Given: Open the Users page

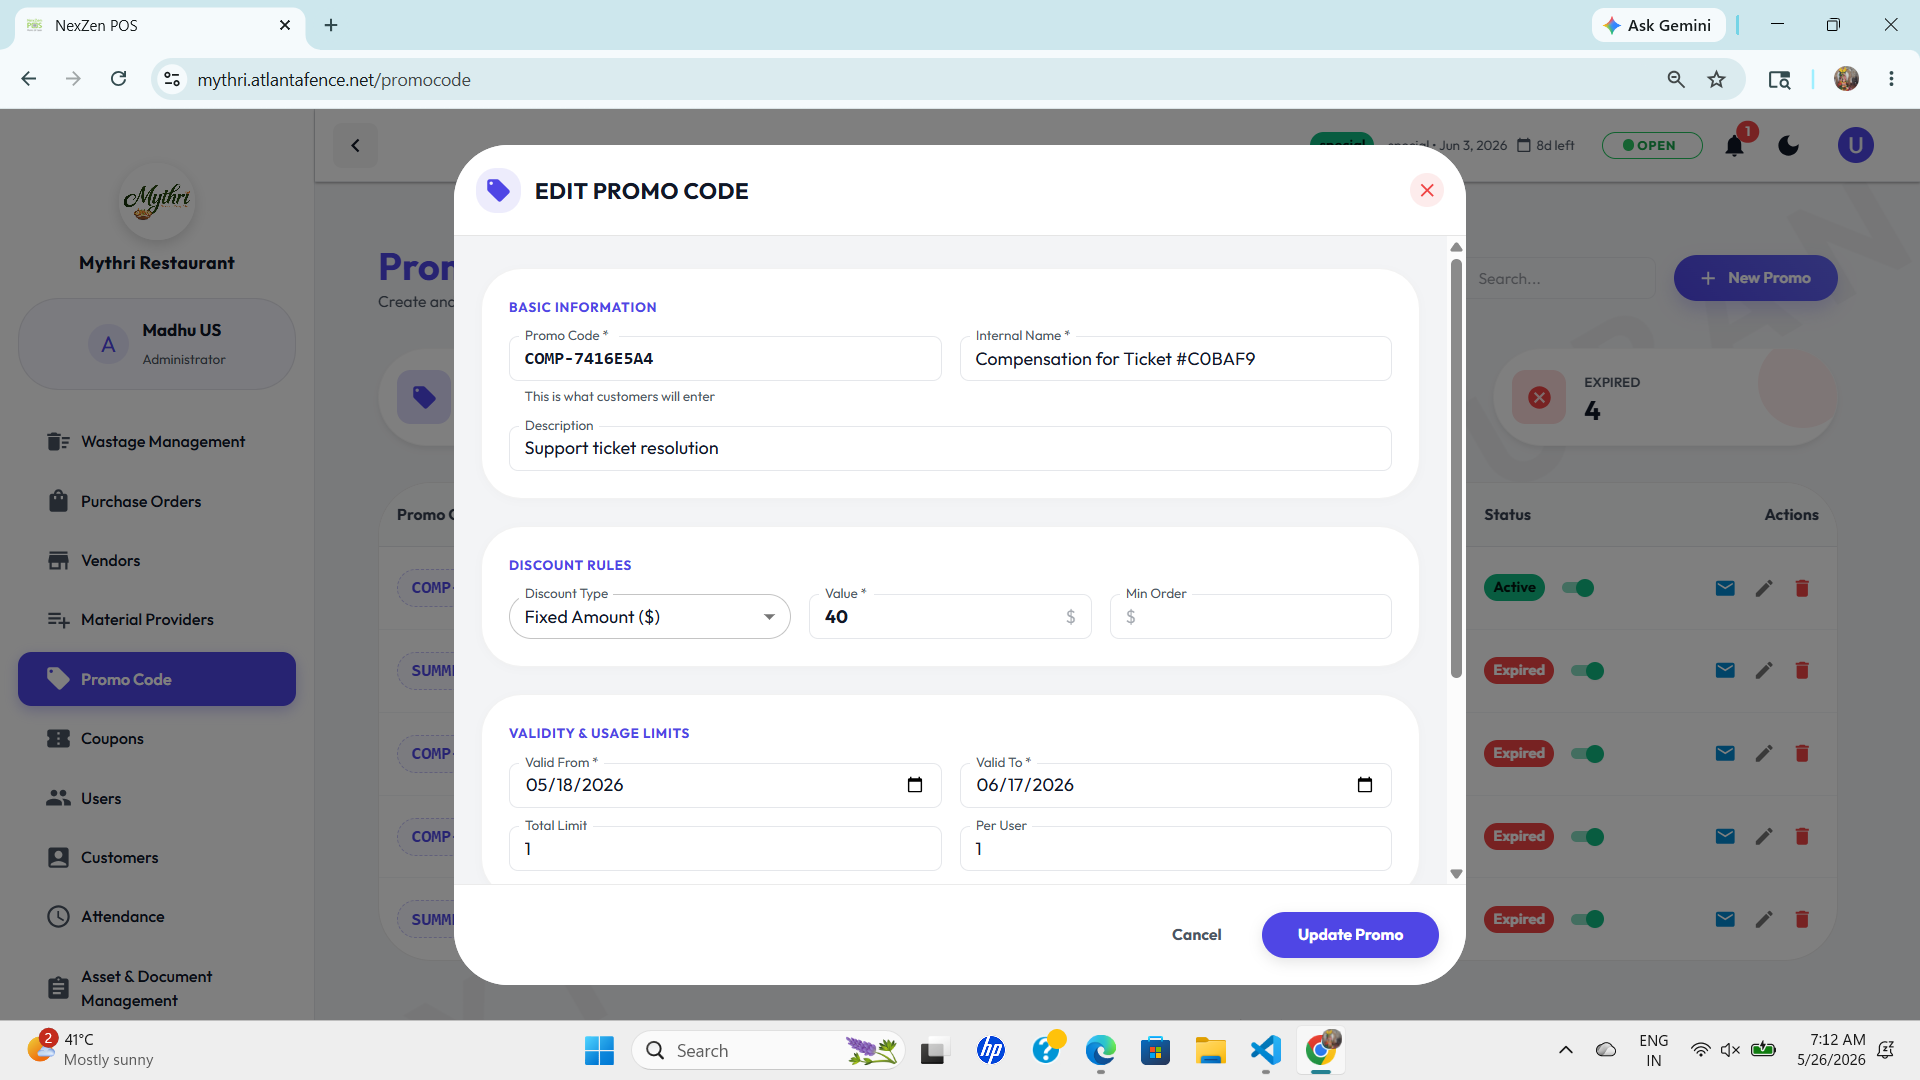Looking at the screenshot, I should (x=157, y=798).
